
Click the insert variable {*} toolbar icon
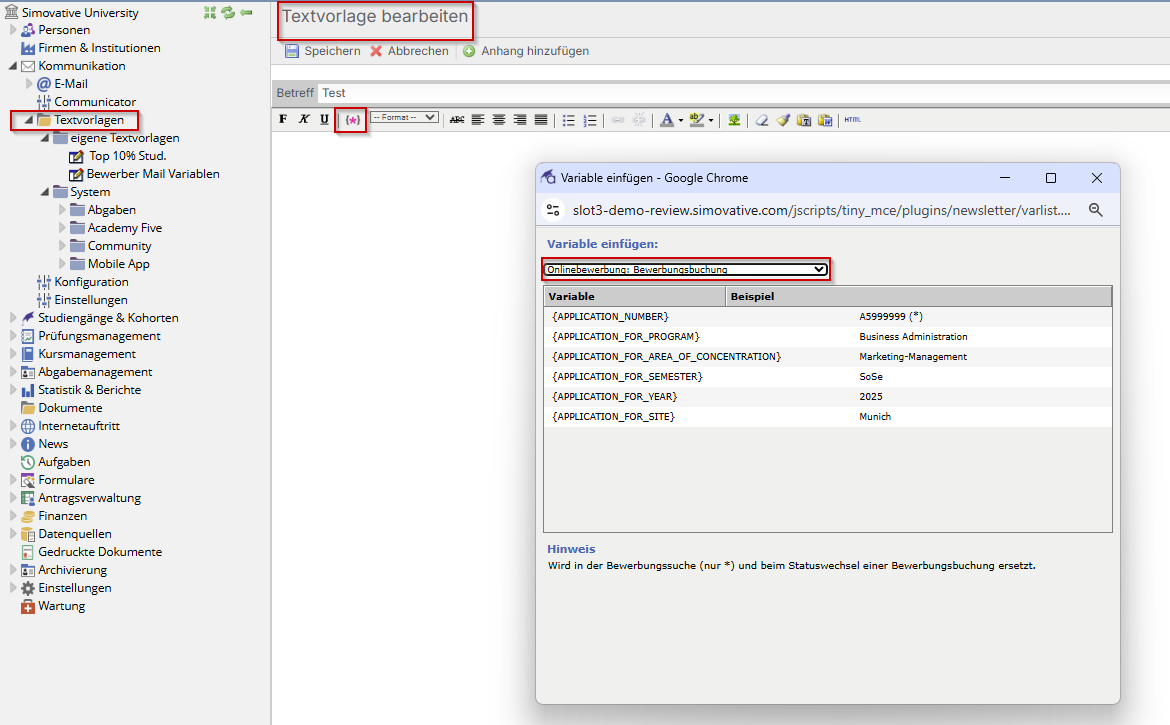[x=352, y=120]
